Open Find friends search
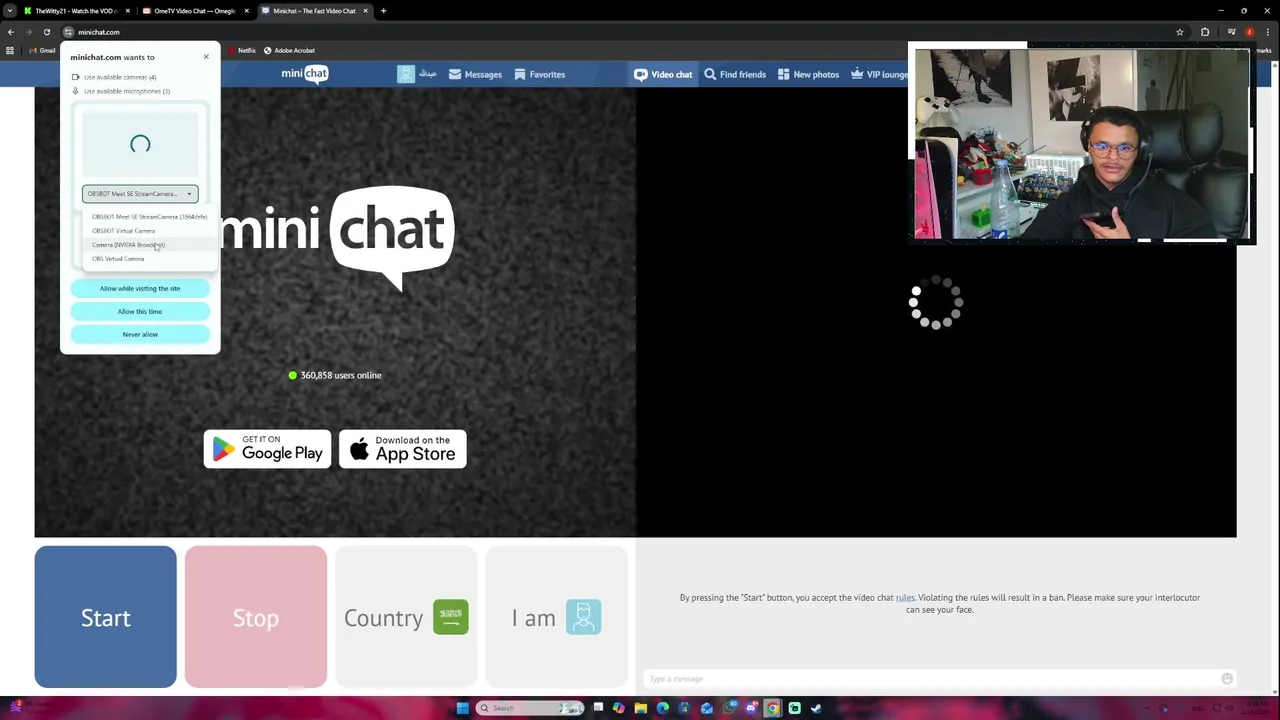 pyautogui.click(x=735, y=74)
